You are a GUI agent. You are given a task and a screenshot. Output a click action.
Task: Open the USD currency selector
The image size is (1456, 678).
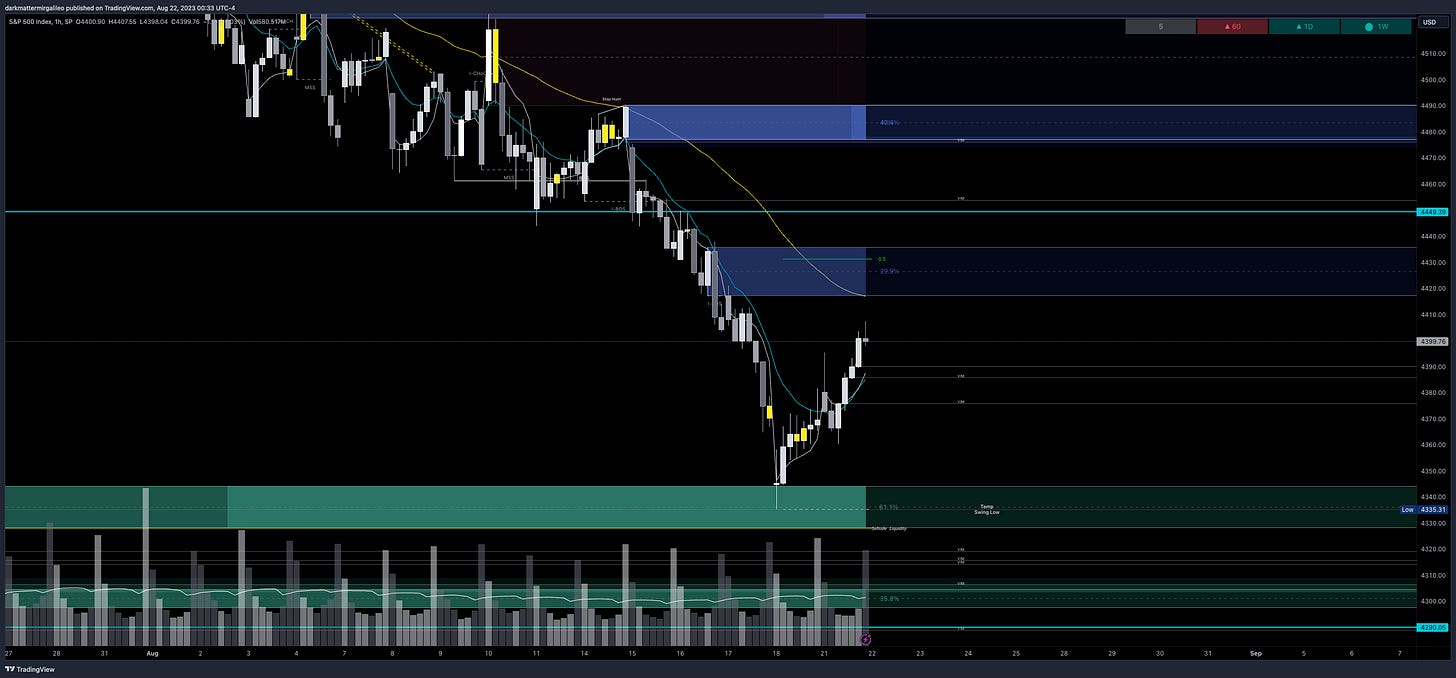coord(1428,20)
